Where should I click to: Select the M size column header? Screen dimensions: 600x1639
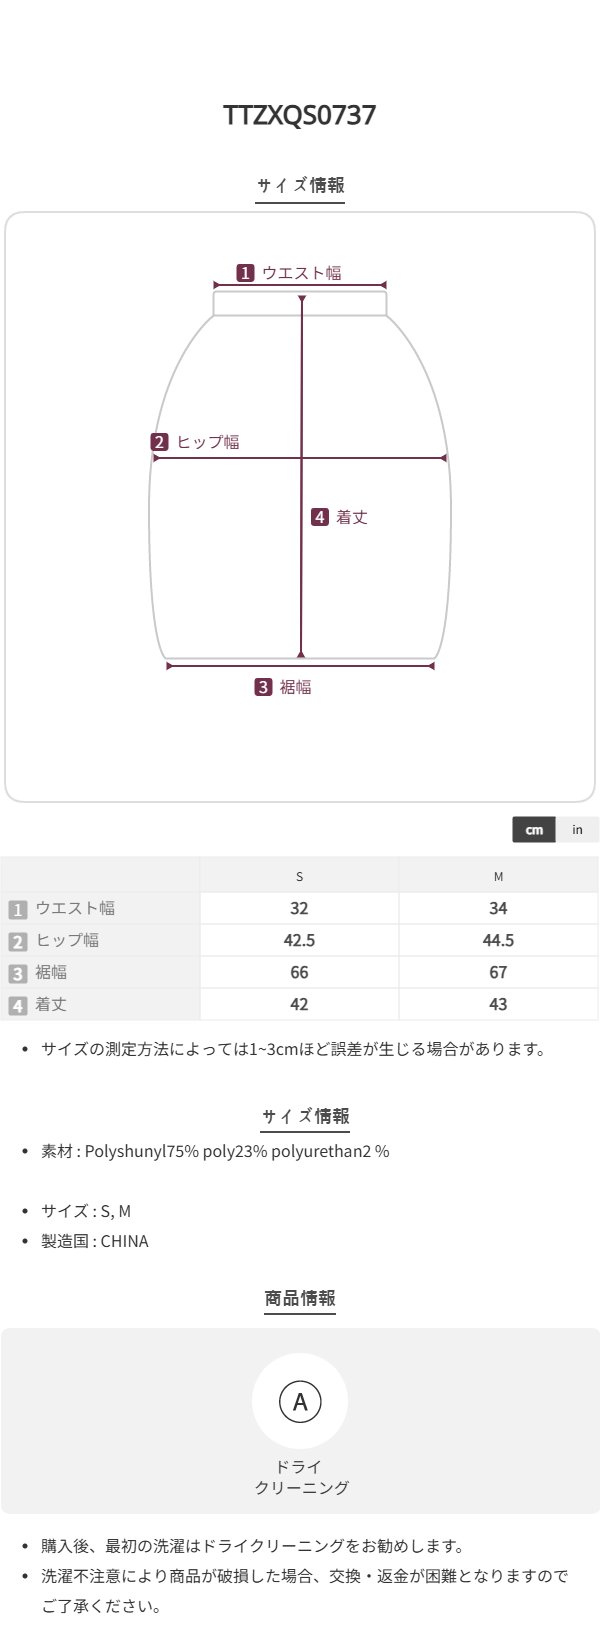point(498,877)
